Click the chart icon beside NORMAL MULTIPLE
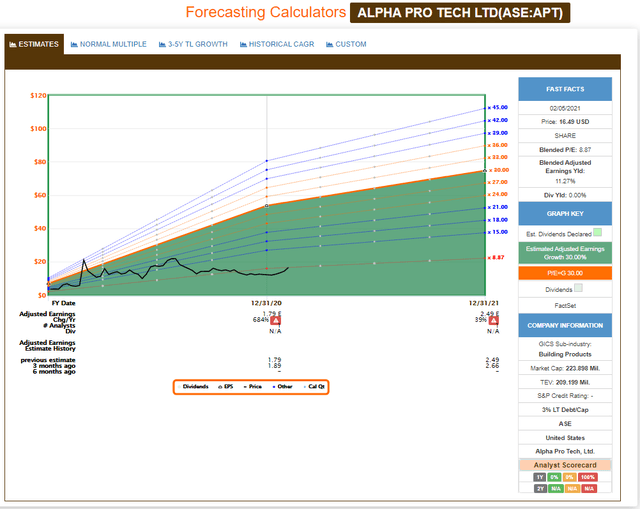The height and width of the screenshot is (509, 640). point(74,44)
